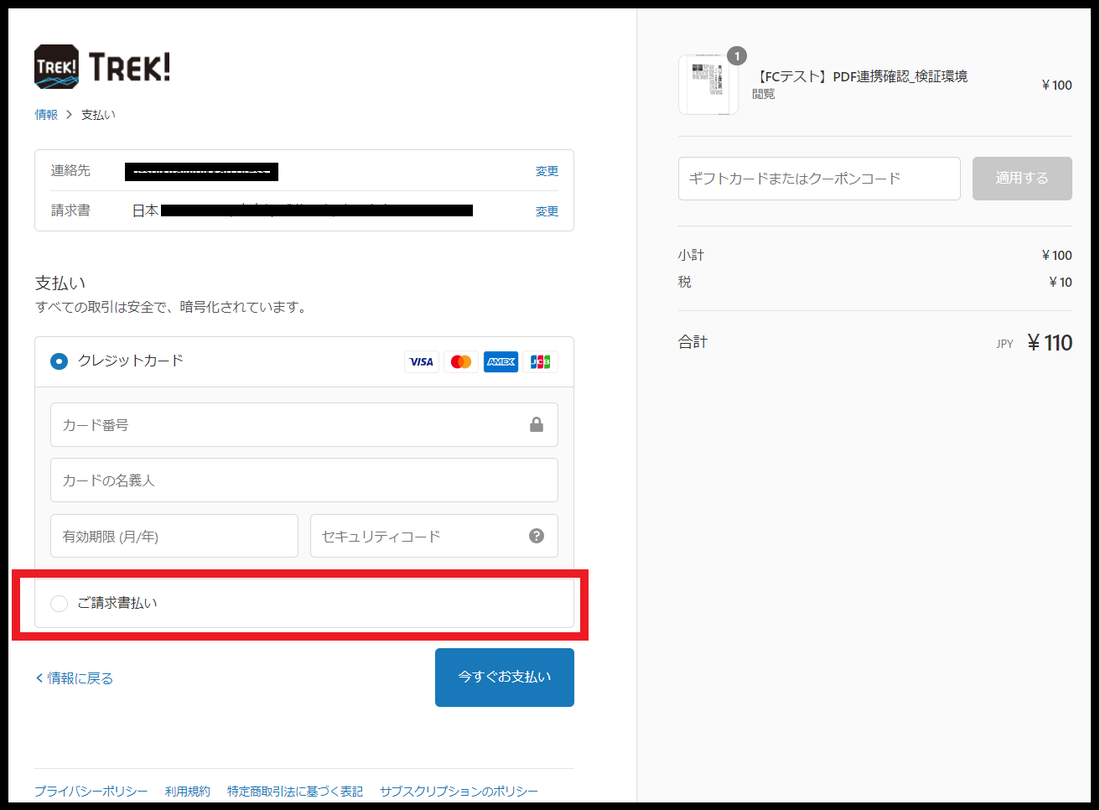Click the 情報 breadcrumb link
1100x810 pixels.
[x=46, y=114]
